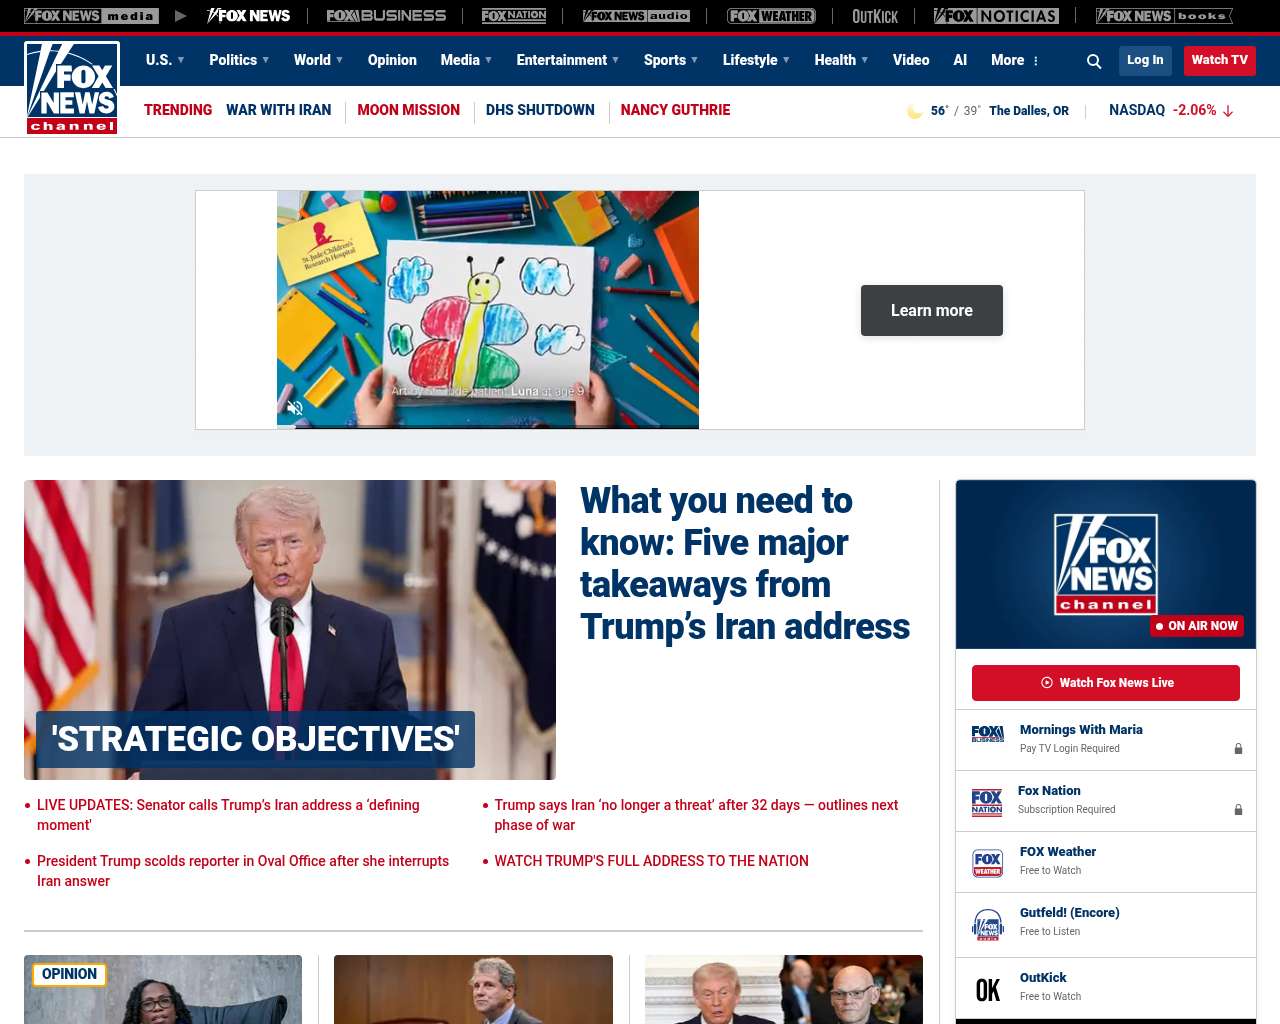The width and height of the screenshot is (1280, 1024).
Task: Open Mornings With Maria show link
Action: pyautogui.click(x=1081, y=730)
